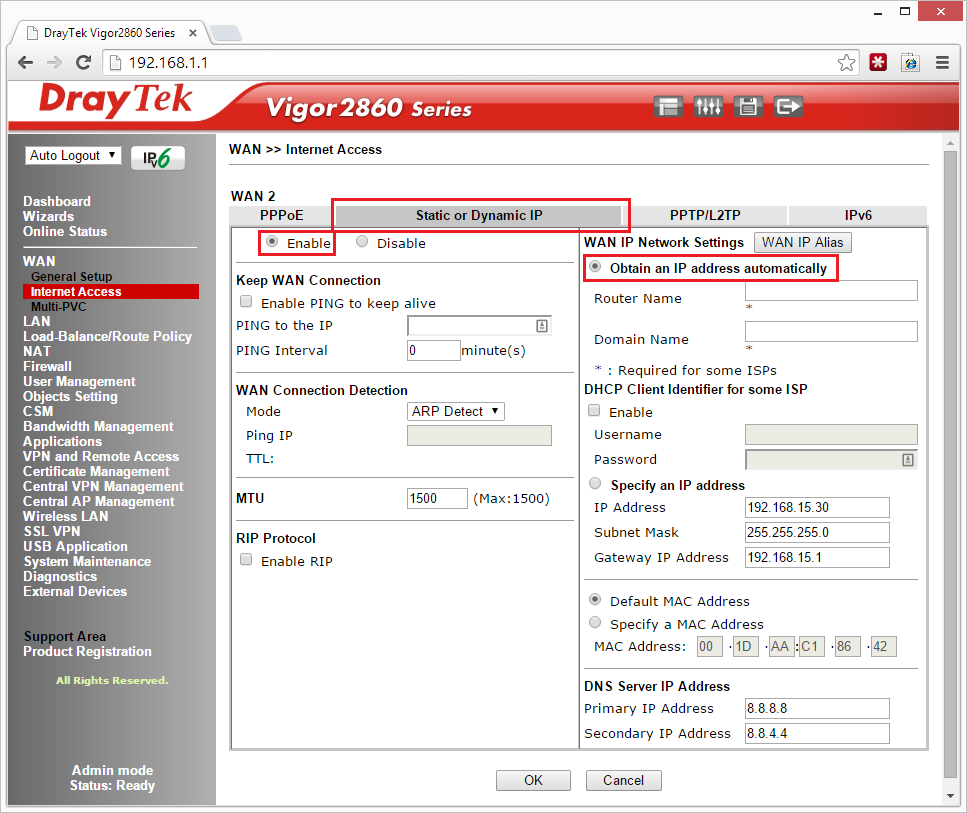Switch to Static or Dynamic IP tab
The image size is (967, 813).
(x=479, y=215)
